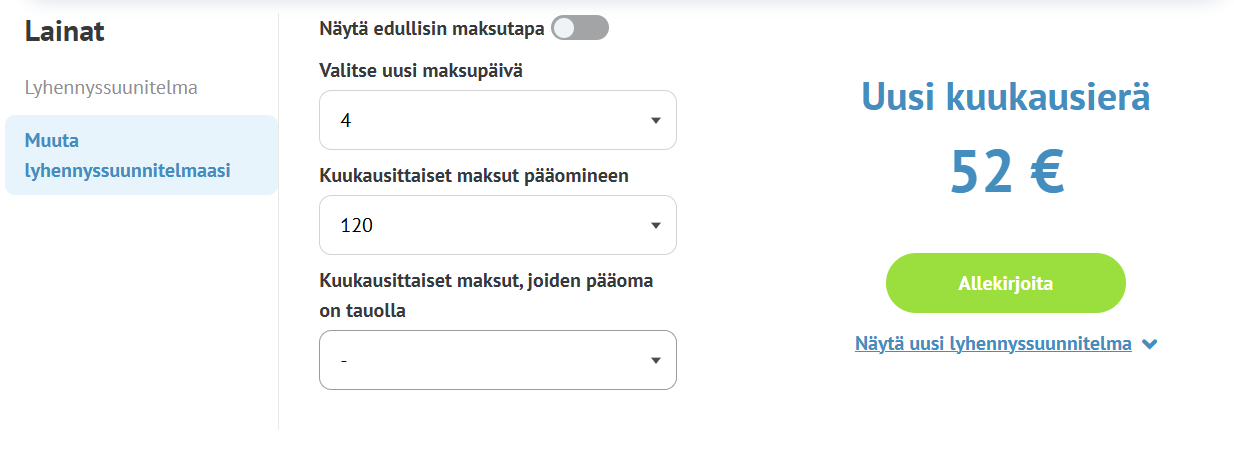Image resolution: width=1234 pixels, height=473 pixels.
Task: Click the Uusi kuukausierä heading
Action: click(x=1005, y=98)
